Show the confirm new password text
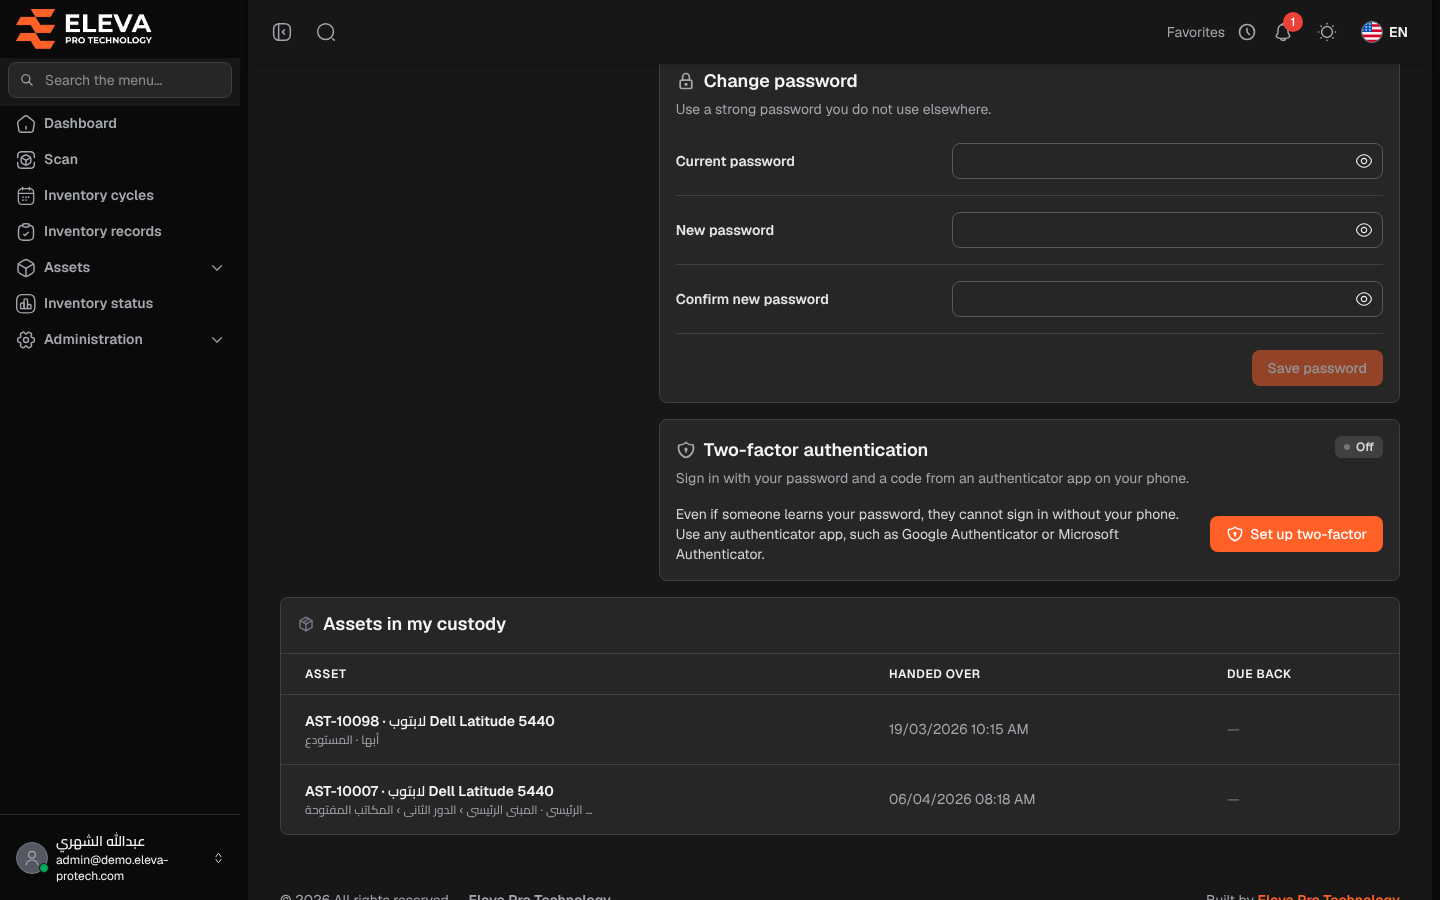This screenshot has height=900, width=1440. 1363,299
